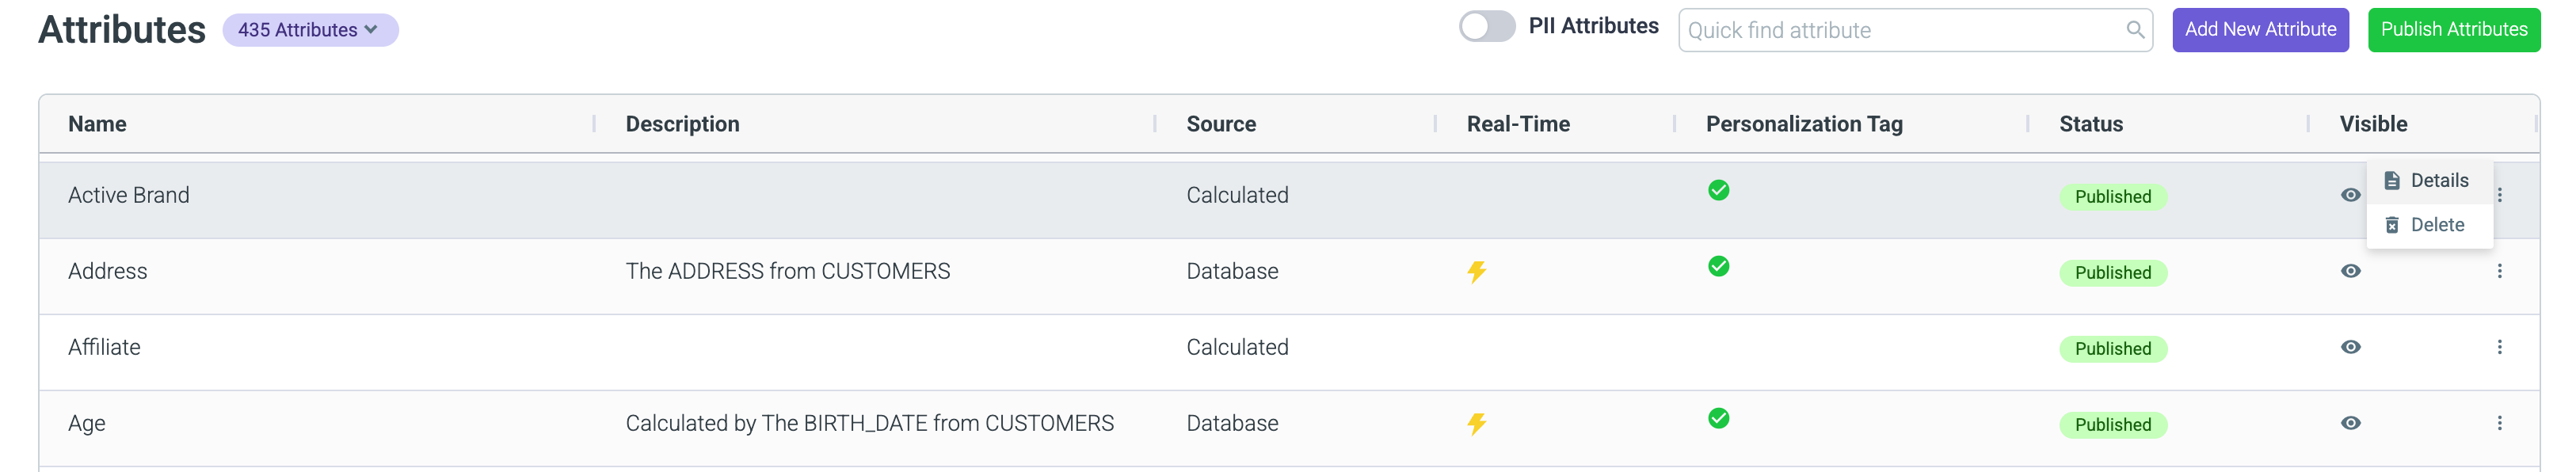Toggle visibility eye for Affiliate
Screen dimensions: 2576x472
2350,347
